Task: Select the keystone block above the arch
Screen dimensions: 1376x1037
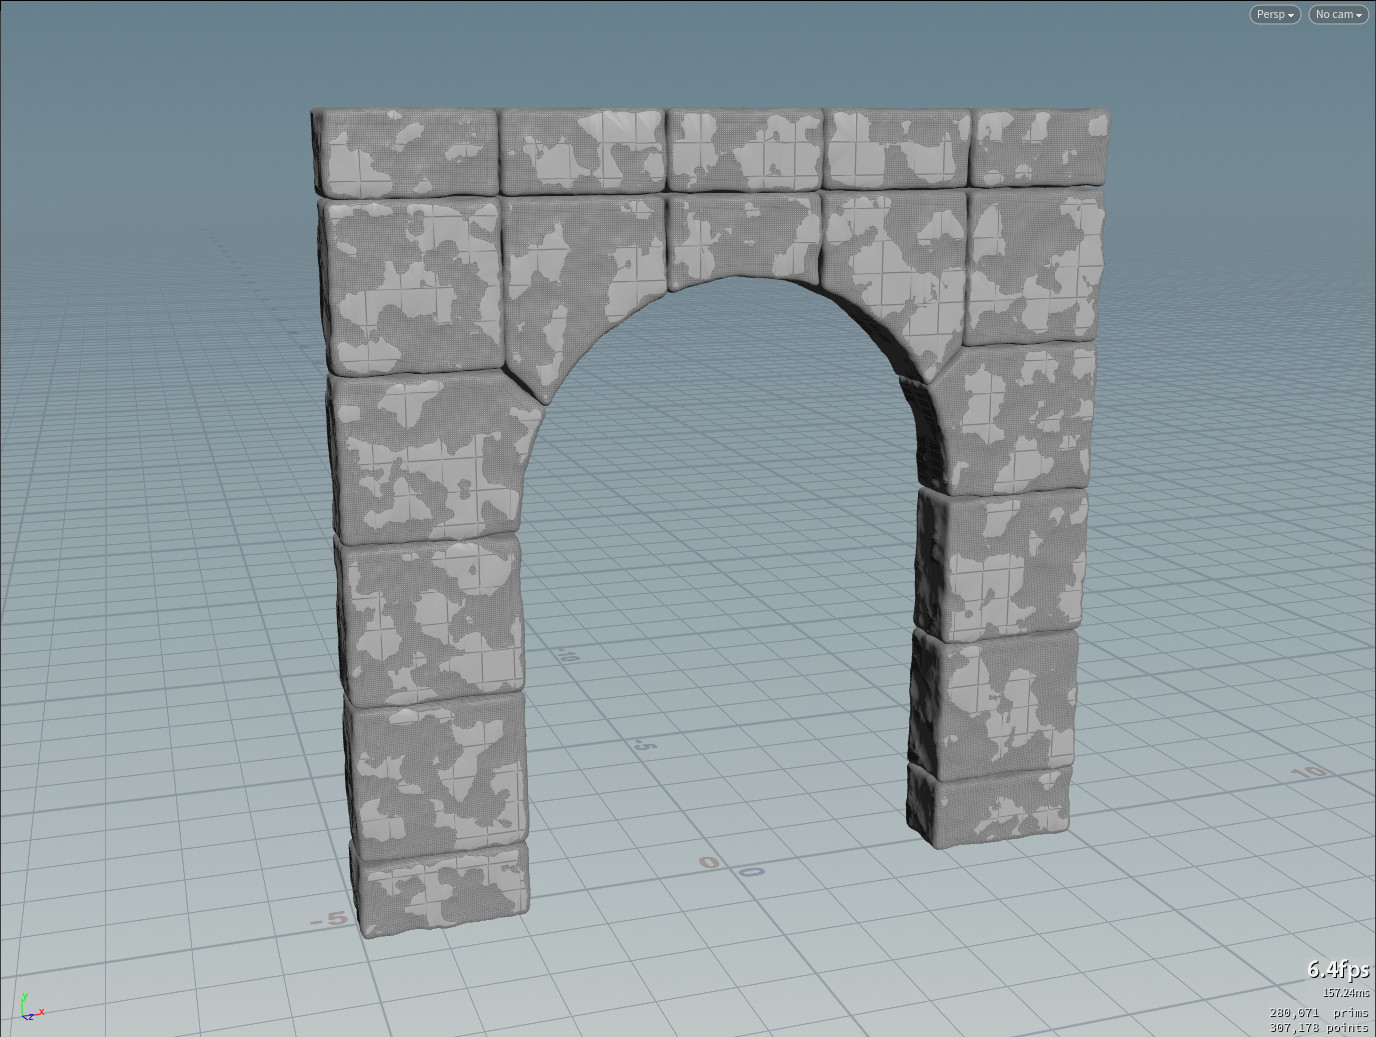Action: 745,235
